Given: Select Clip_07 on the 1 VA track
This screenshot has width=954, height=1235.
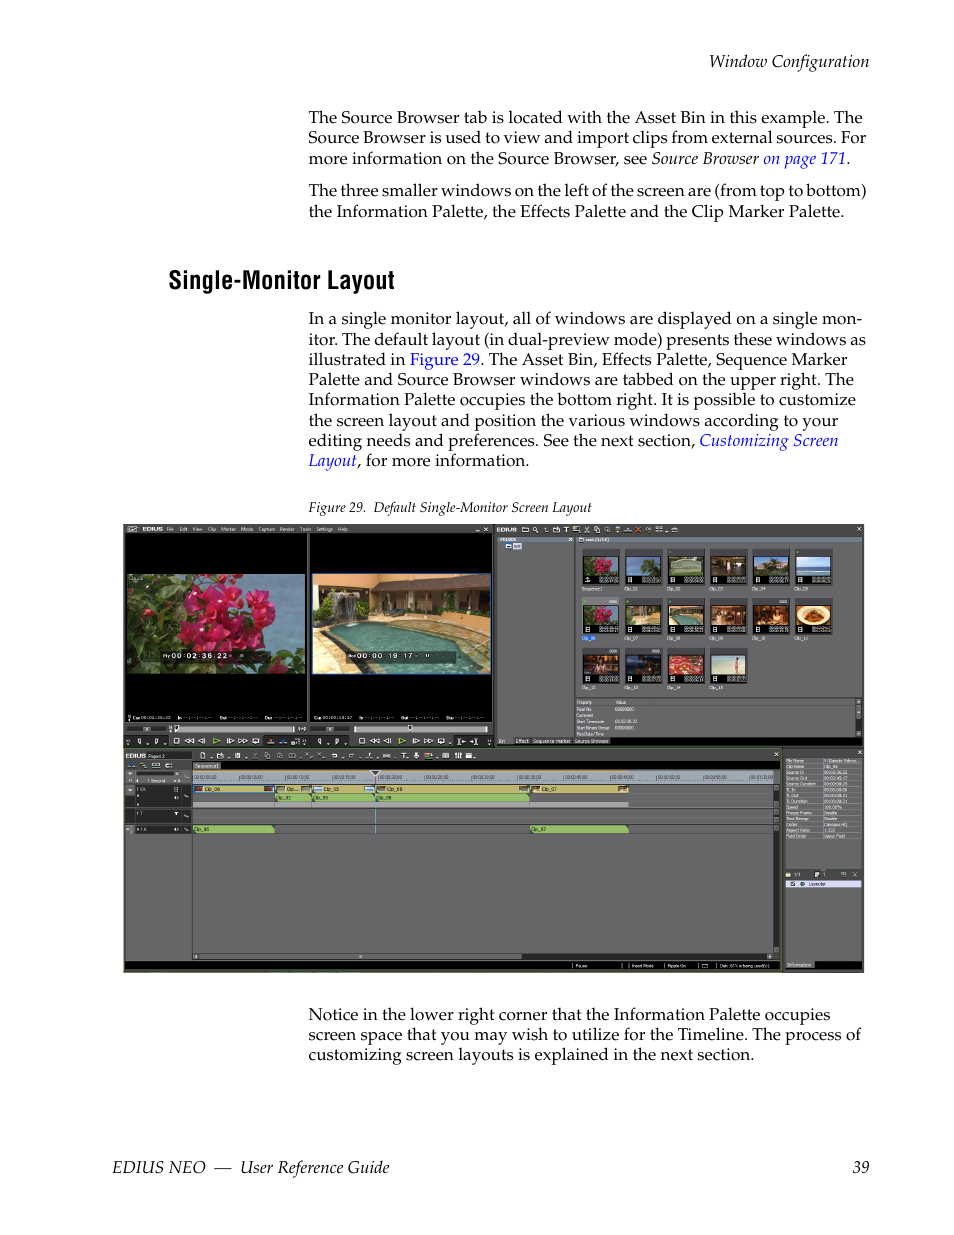Looking at the screenshot, I should click(x=579, y=789).
